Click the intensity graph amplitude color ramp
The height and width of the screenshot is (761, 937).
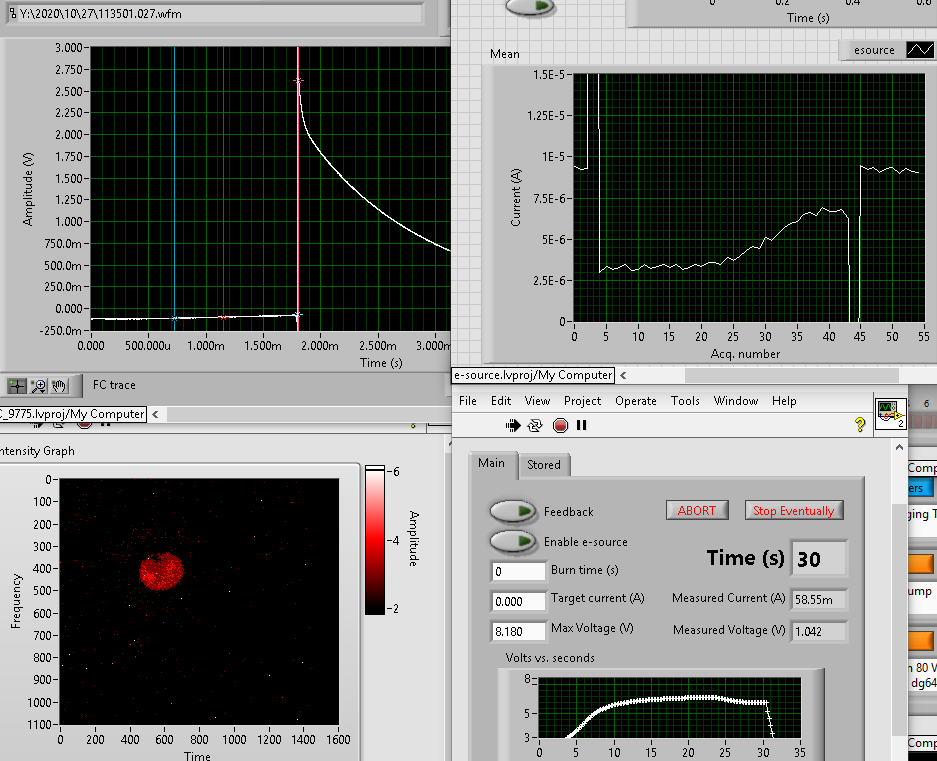tap(374, 539)
